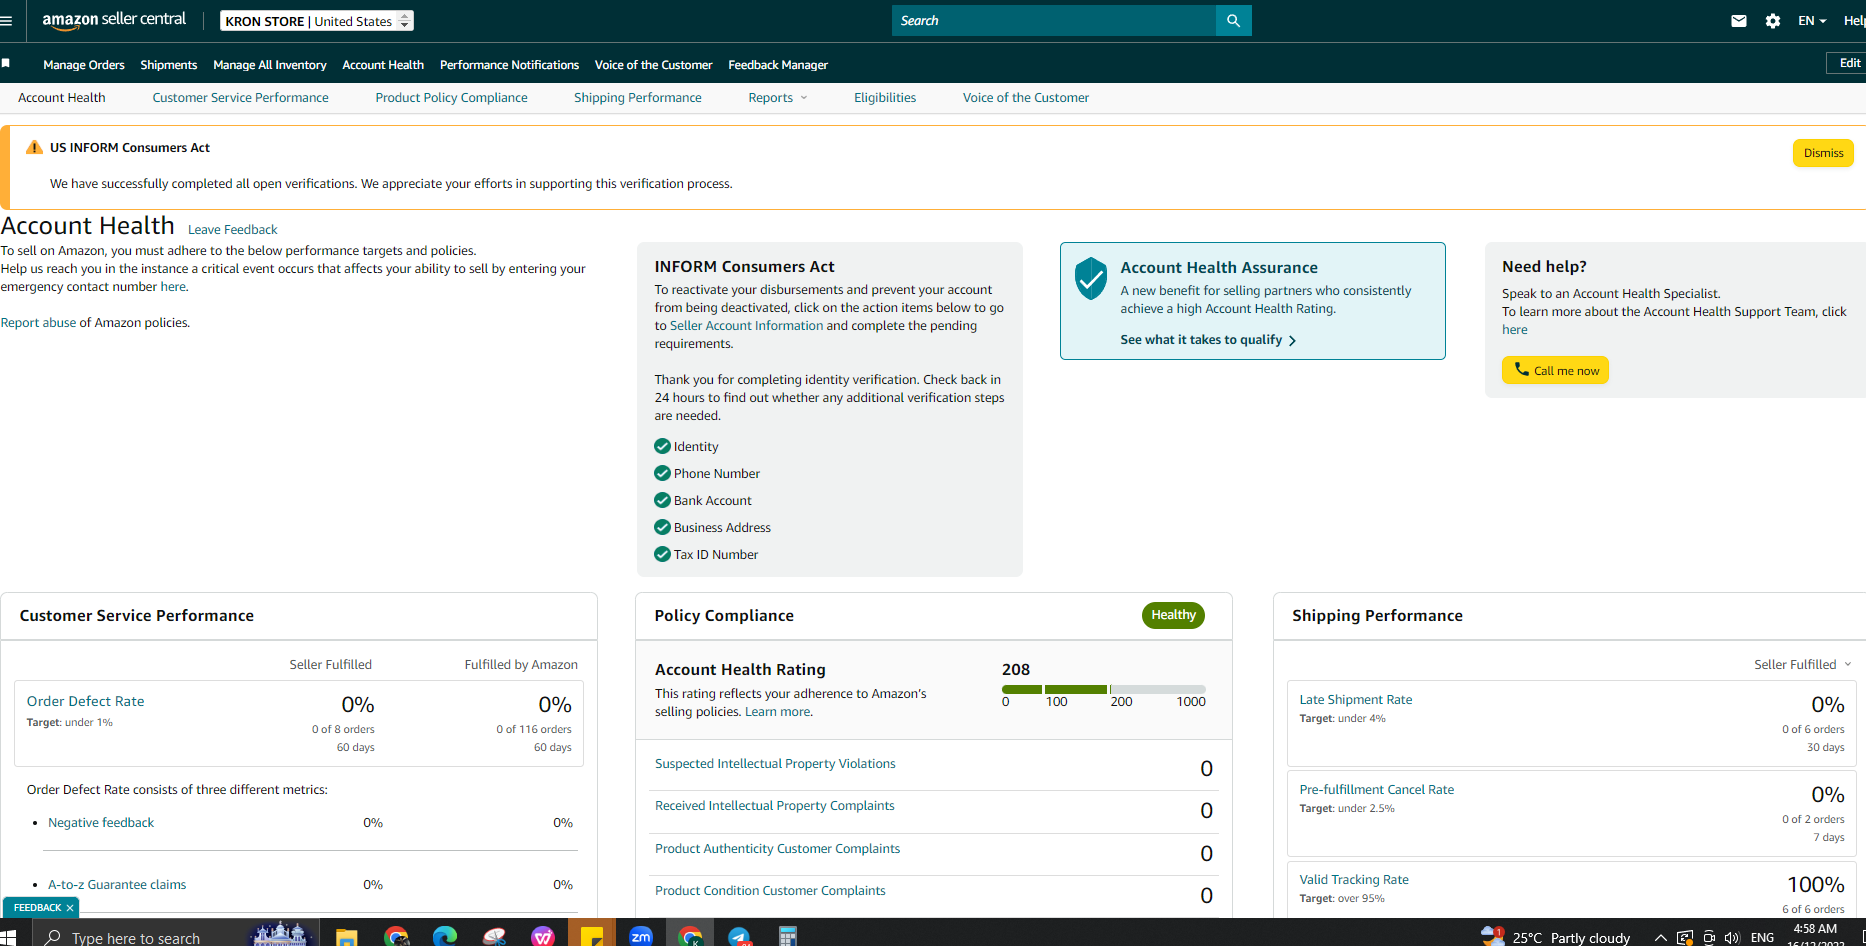Open Telegram from taskbar

pyautogui.click(x=739, y=937)
